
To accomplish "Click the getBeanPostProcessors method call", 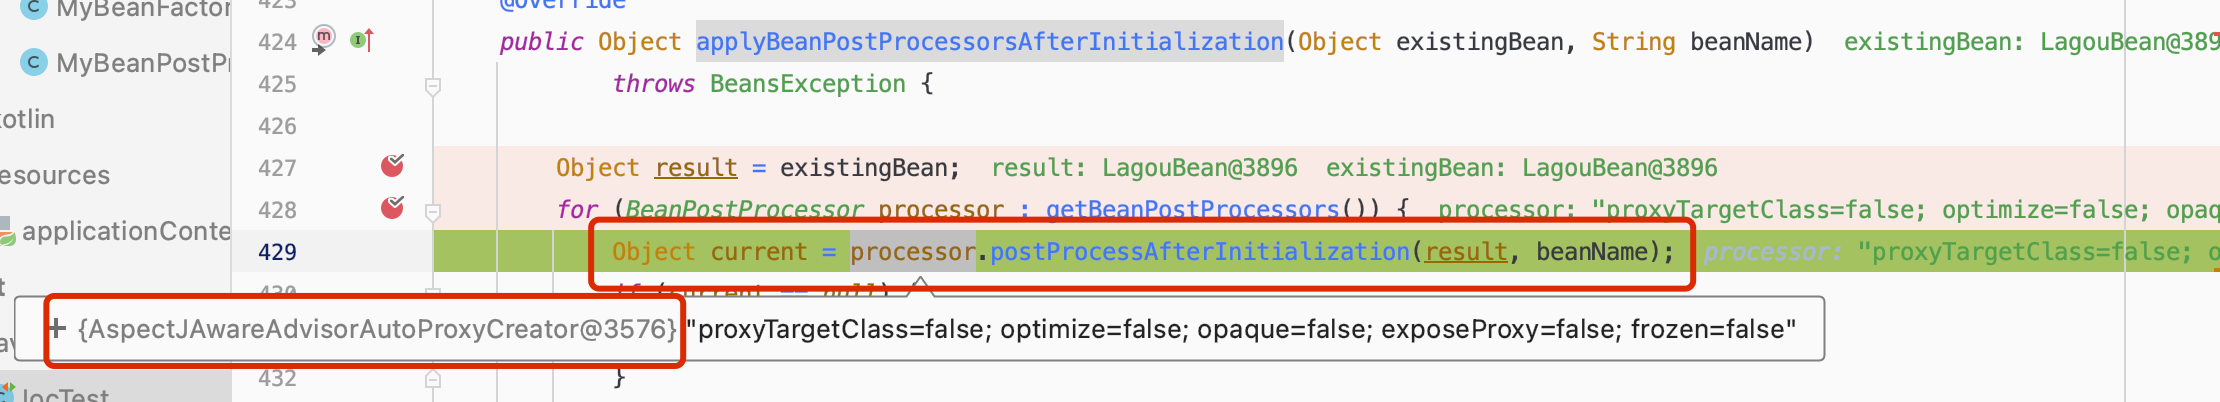I will 1192,210.
